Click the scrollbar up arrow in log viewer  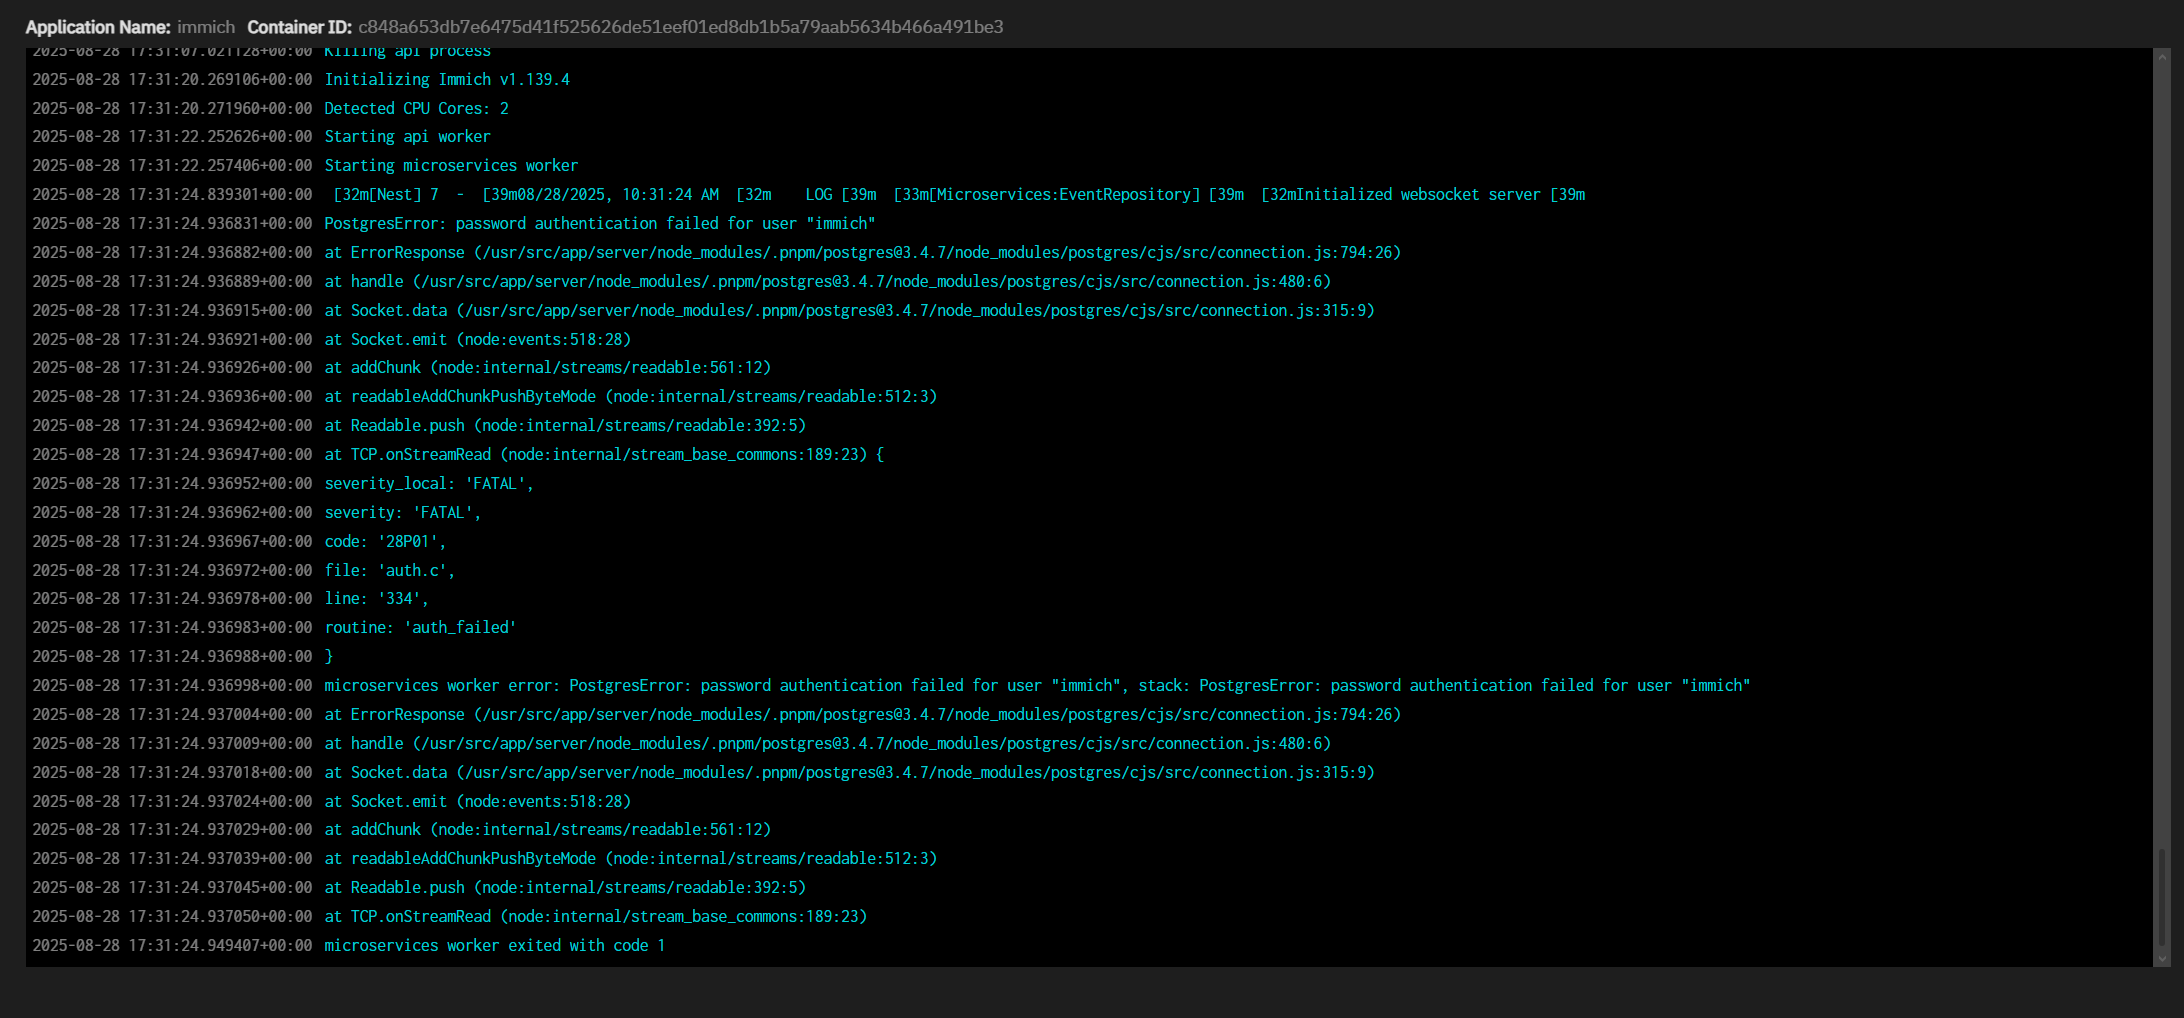click(2162, 57)
